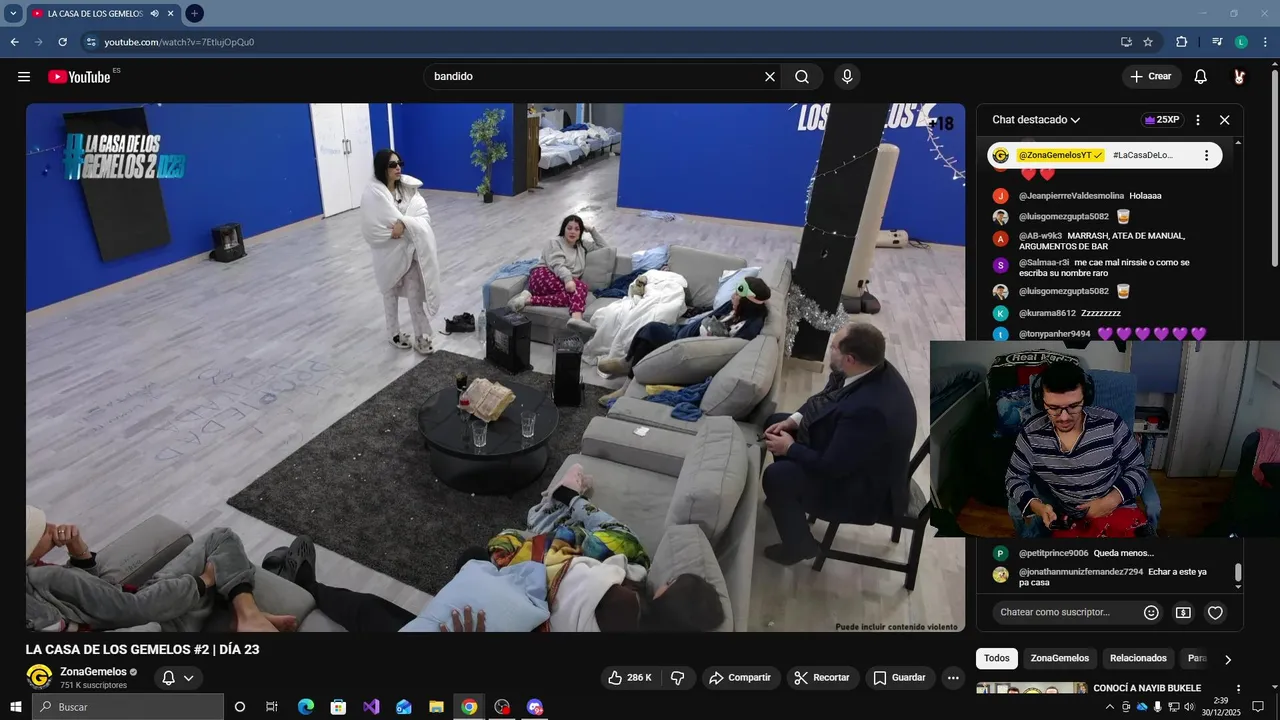The height and width of the screenshot is (720, 1280).
Task: Bookmark this page with star
Action: coord(1148,42)
